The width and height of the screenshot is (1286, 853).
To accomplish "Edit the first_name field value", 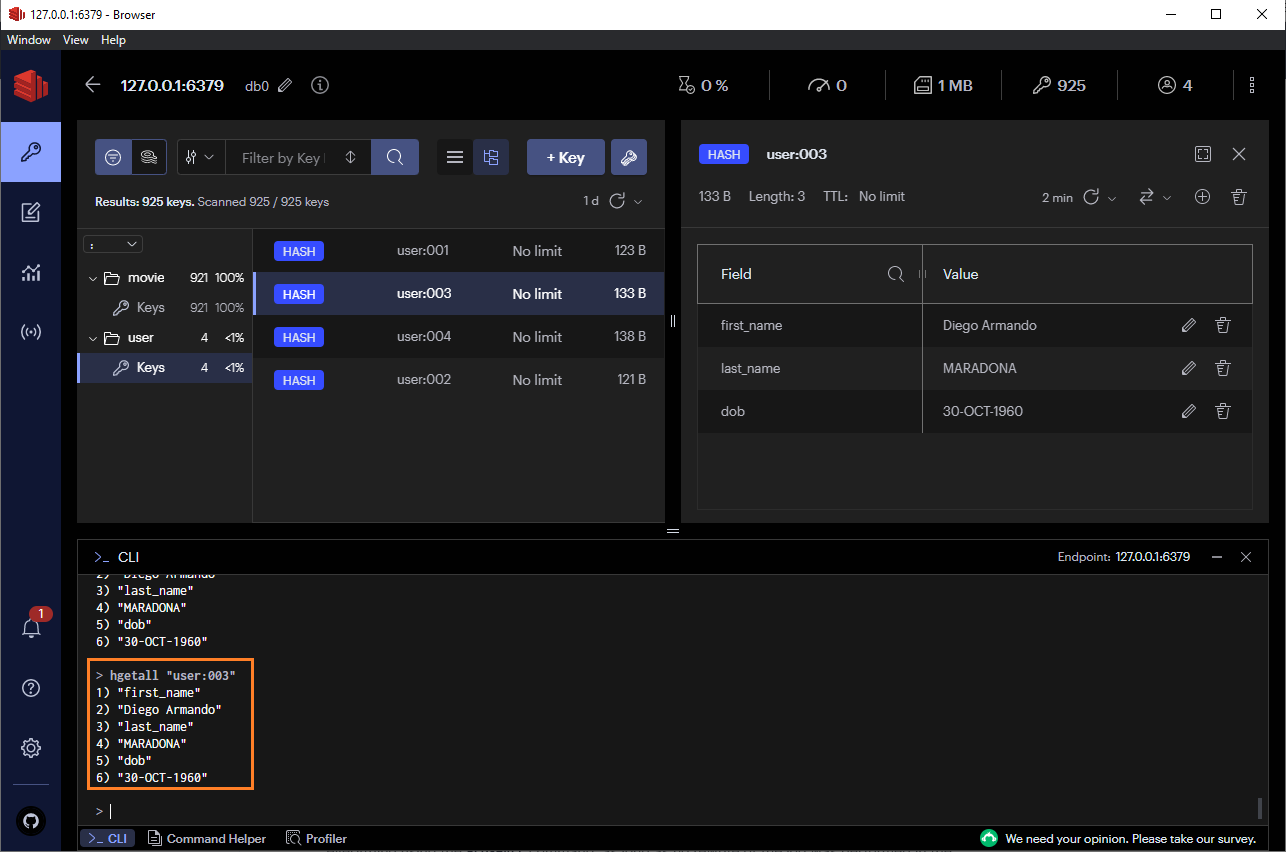I will (1188, 325).
